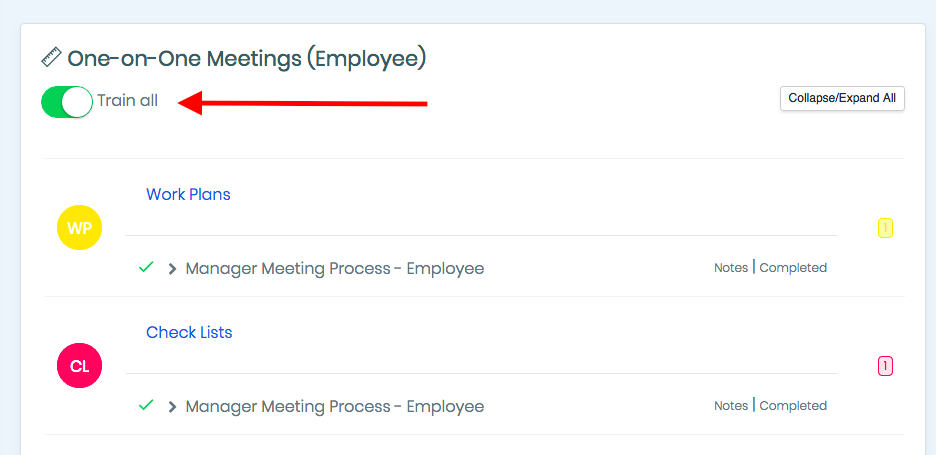Expand chevron for Manager Meeting Process under Check Lists
This screenshot has height=455, width=936.
[173, 407]
